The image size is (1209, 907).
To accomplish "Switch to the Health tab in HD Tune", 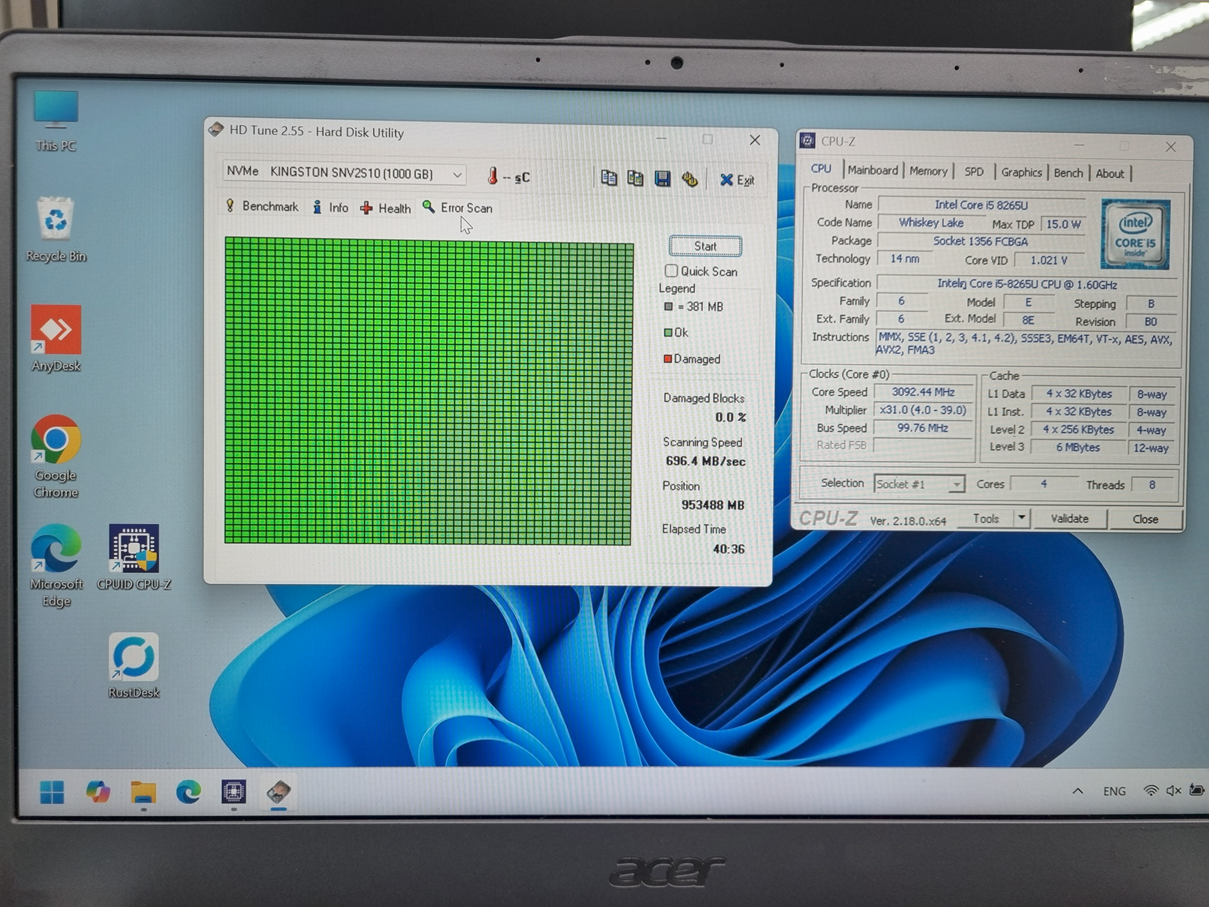I will [x=386, y=208].
